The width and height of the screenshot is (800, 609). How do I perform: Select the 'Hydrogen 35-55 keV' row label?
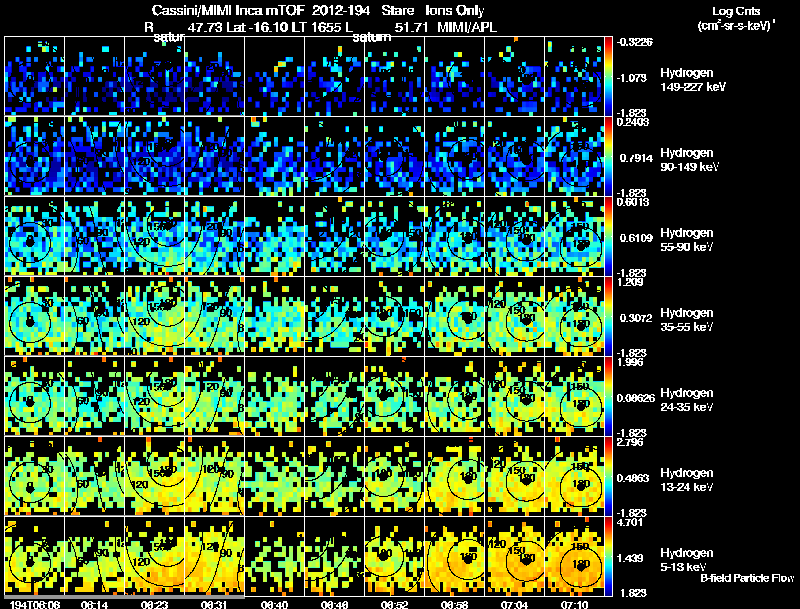687,320
